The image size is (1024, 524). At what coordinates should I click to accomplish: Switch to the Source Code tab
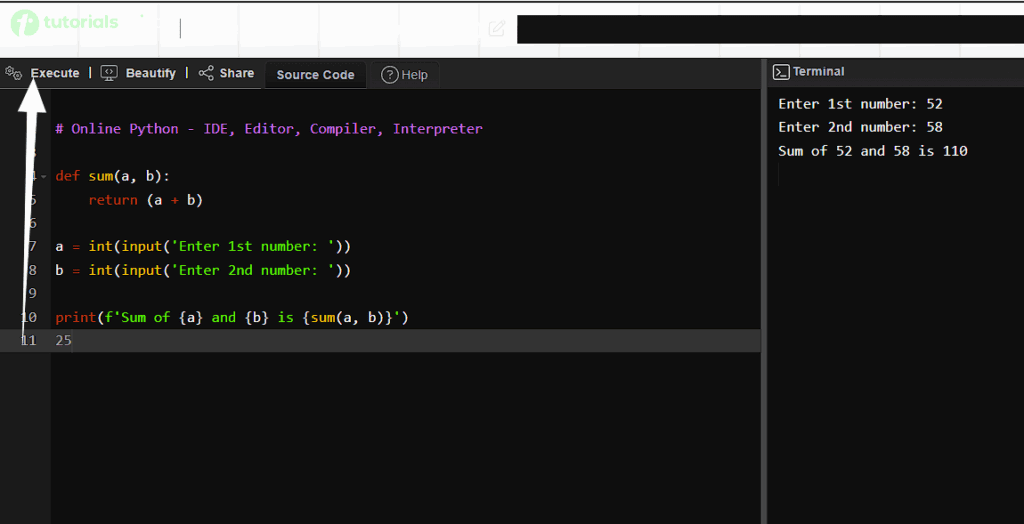point(315,75)
